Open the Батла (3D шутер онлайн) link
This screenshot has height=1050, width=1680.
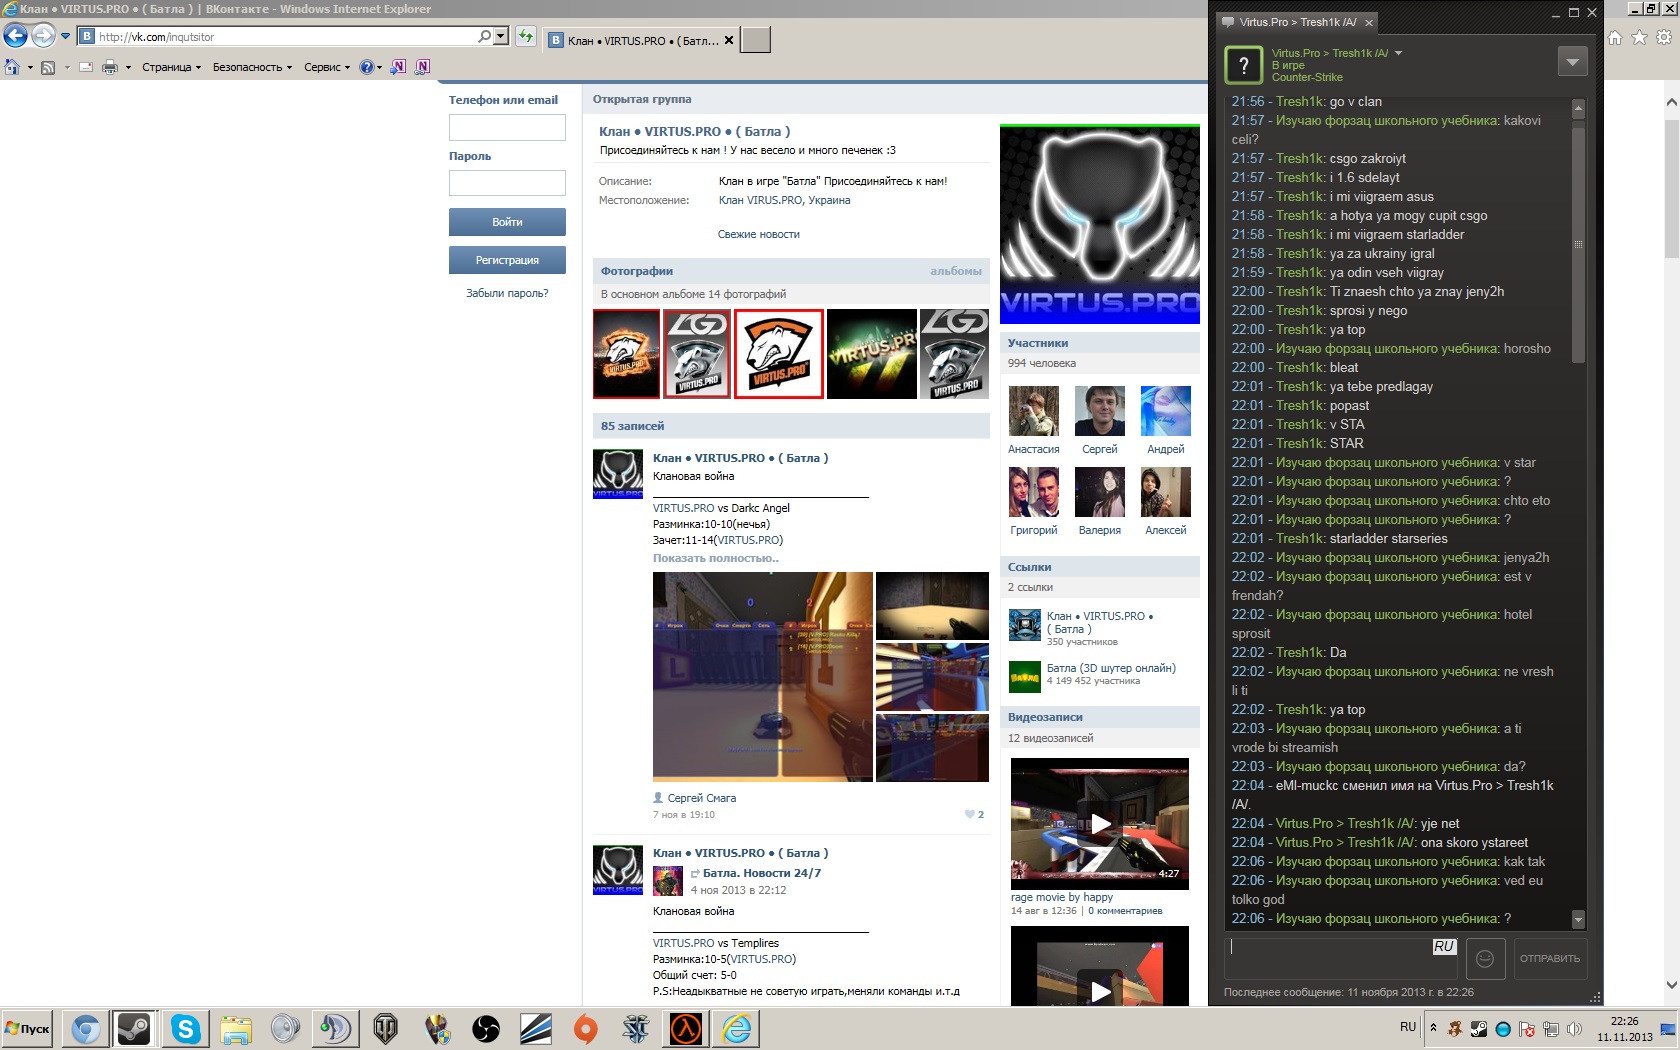click(1111, 668)
